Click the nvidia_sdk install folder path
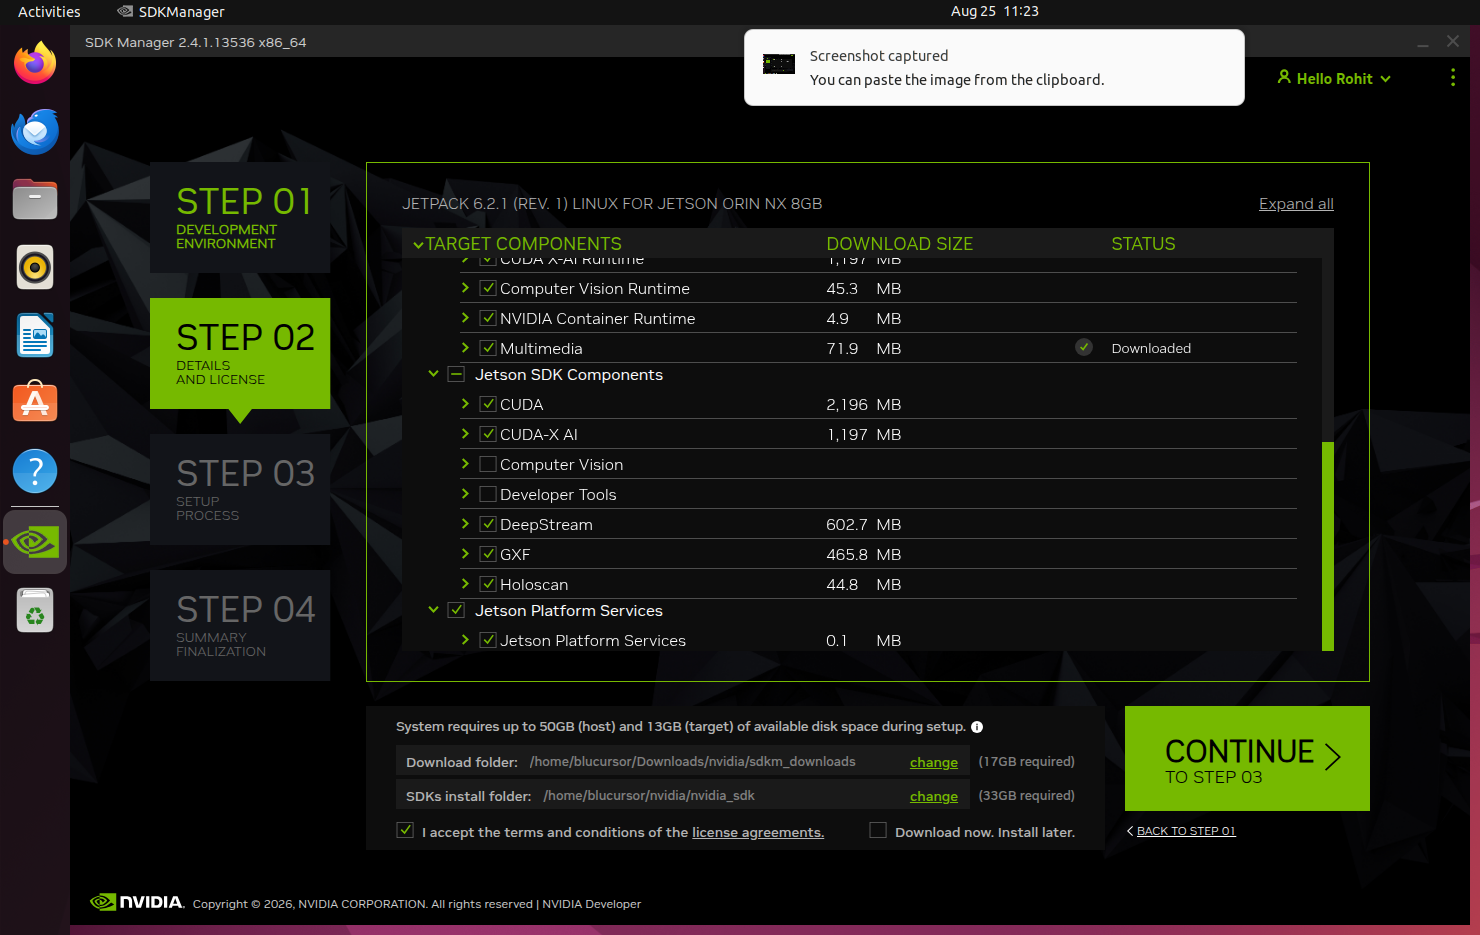Screen dimensions: 1480x935 tap(649, 796)
